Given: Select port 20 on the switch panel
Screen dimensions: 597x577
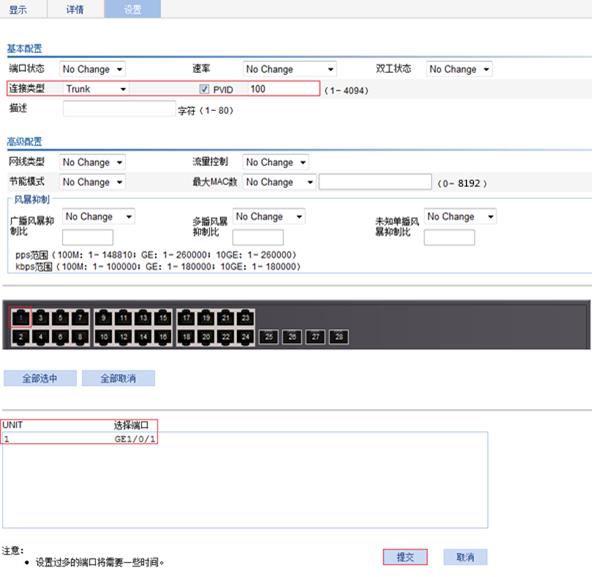Looking at the screenshot, I should [206, 337].
